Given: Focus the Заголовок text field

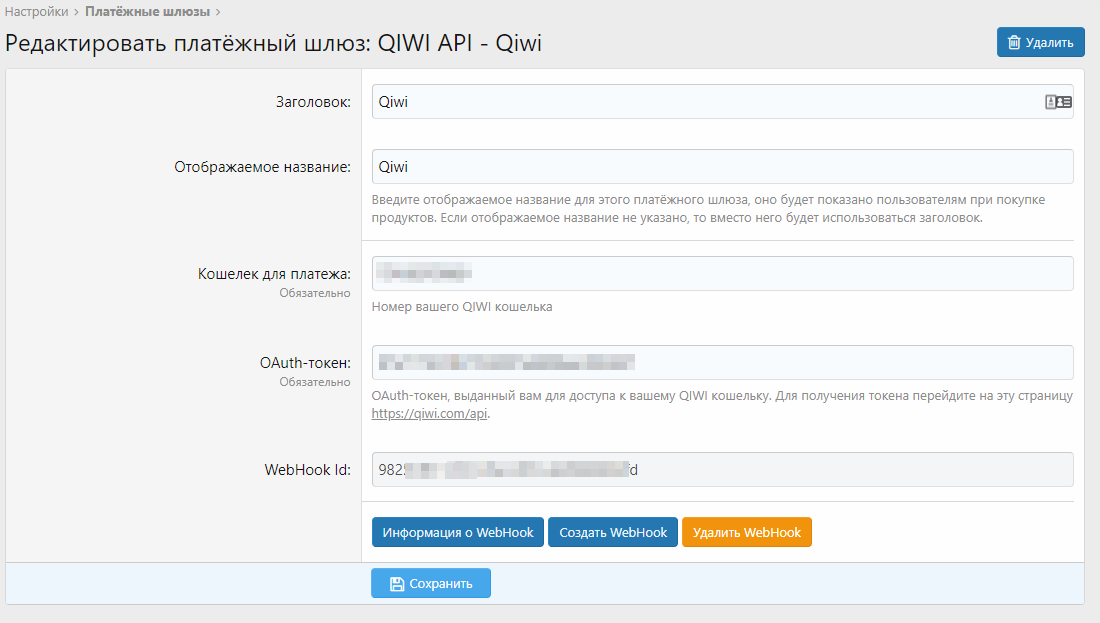Looking at the screenshot, I should pyautogui.click(x=700, y=102).
